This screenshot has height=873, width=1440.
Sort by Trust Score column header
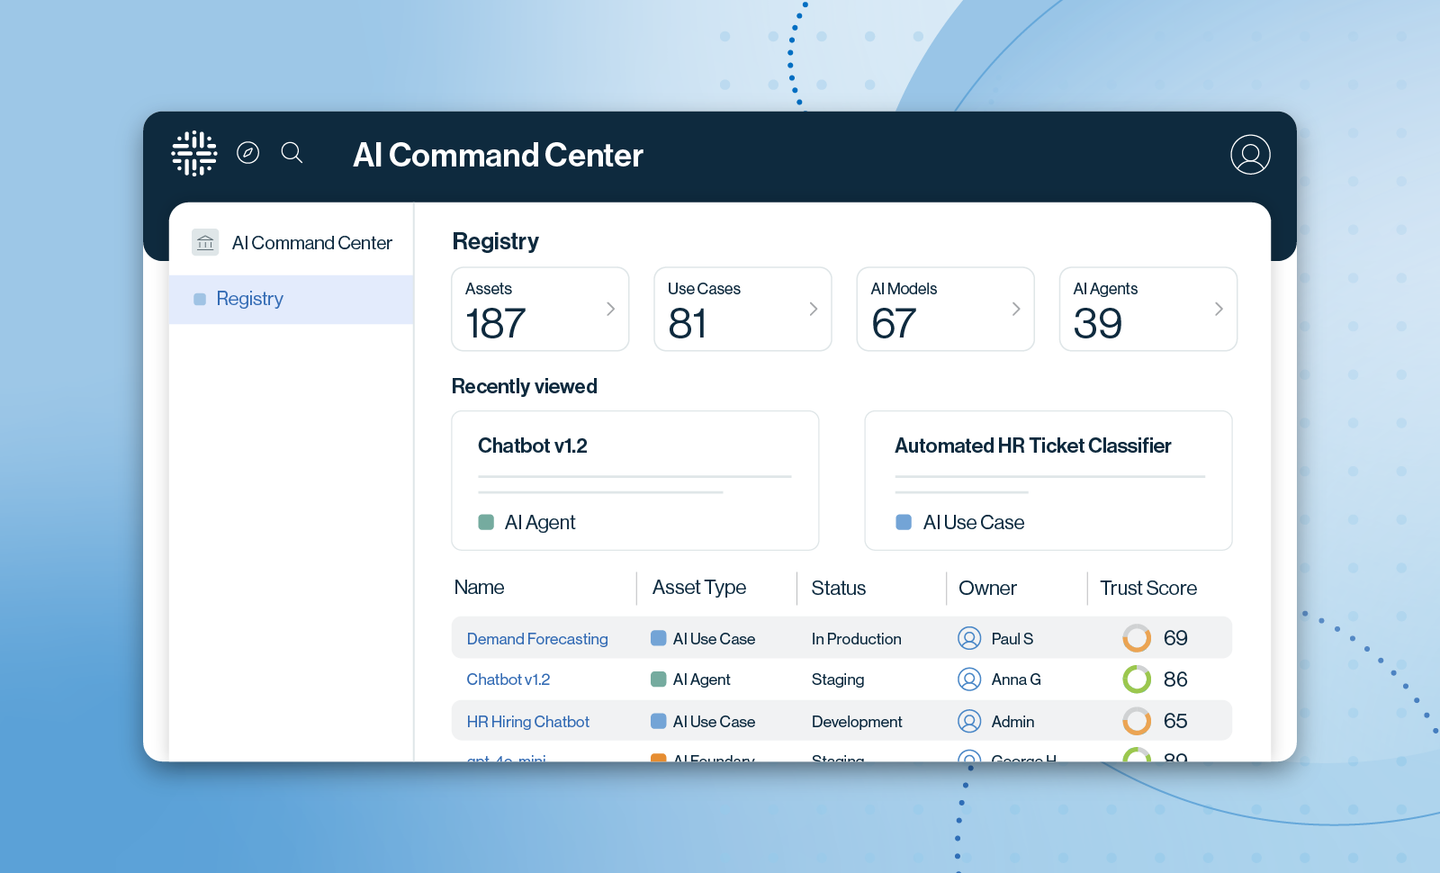click(x=1148, y=588)
